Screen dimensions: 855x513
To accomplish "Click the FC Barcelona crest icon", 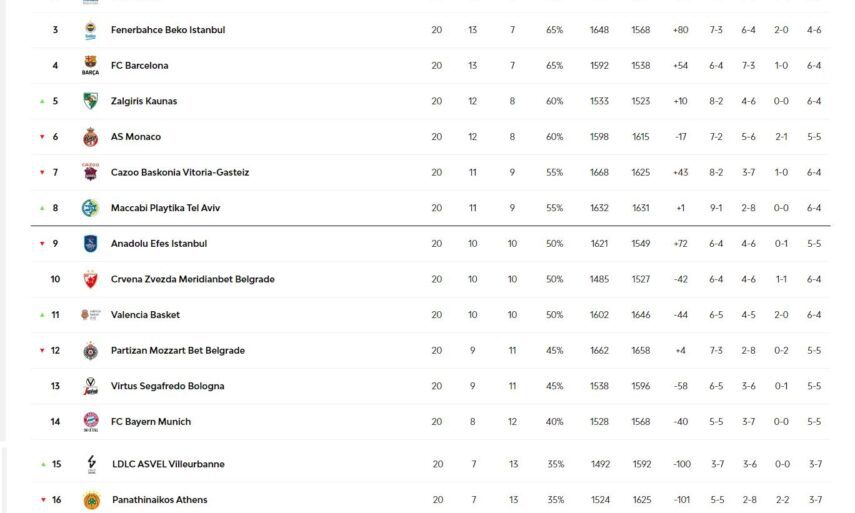I will pos(90,66).
